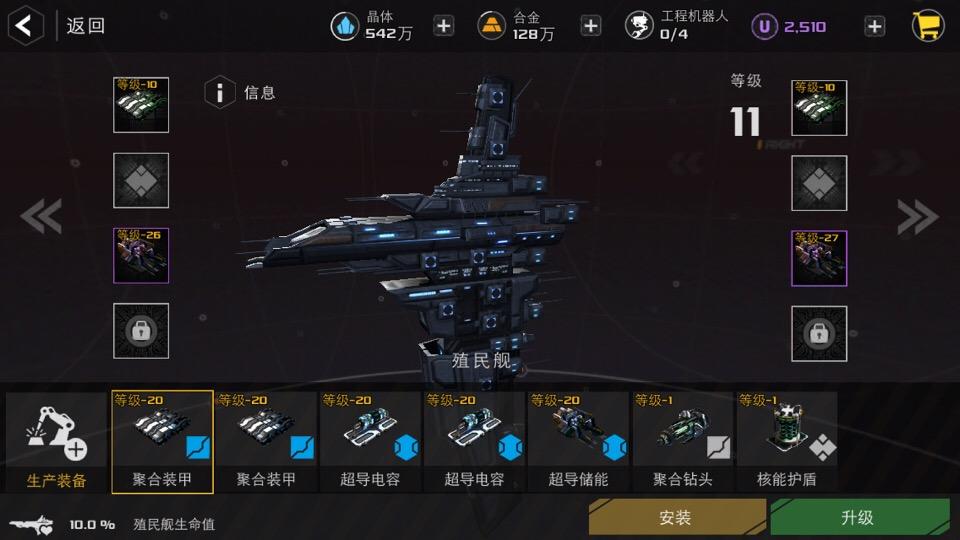Screen dimensions: 960x540
Task: Select the 超导储能 equipment item
Action: [579, 442]
